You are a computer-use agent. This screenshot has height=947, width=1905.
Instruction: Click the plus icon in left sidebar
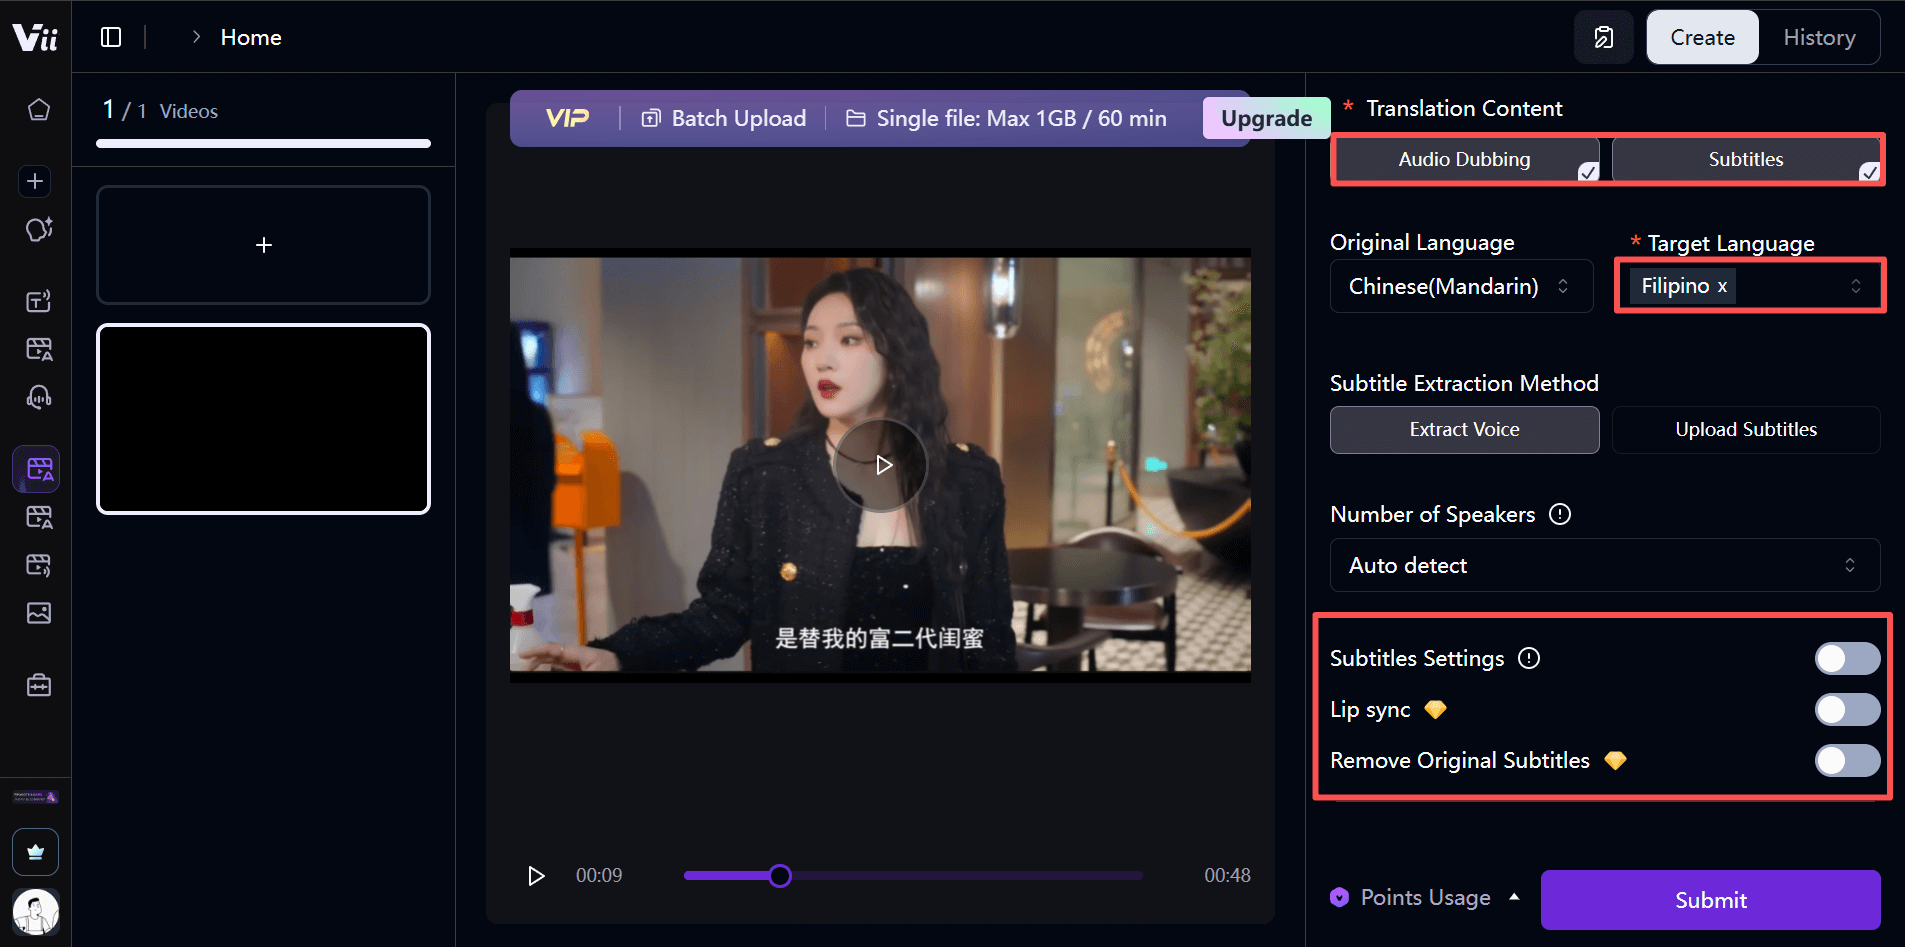pyautogui.click(x=35, y=181)
